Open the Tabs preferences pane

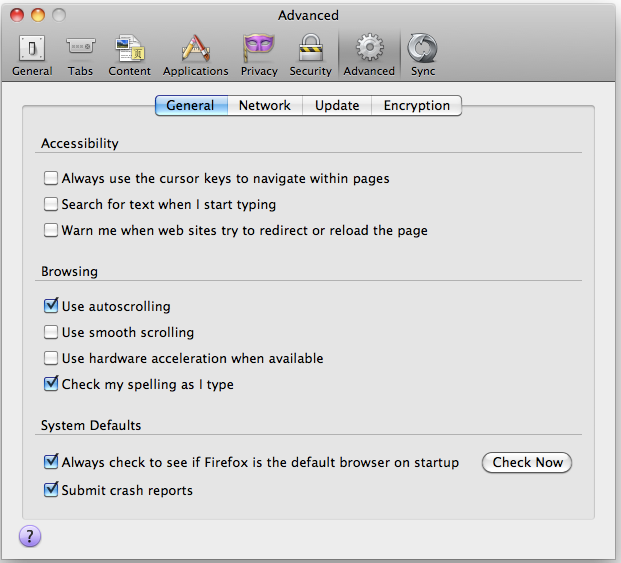(x=80, y=55)
